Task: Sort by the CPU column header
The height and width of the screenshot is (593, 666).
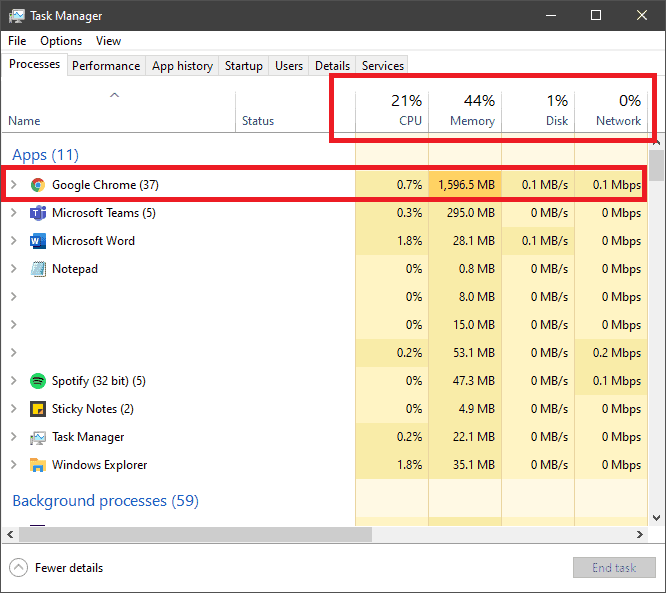Action: click(x=392, y=111)
